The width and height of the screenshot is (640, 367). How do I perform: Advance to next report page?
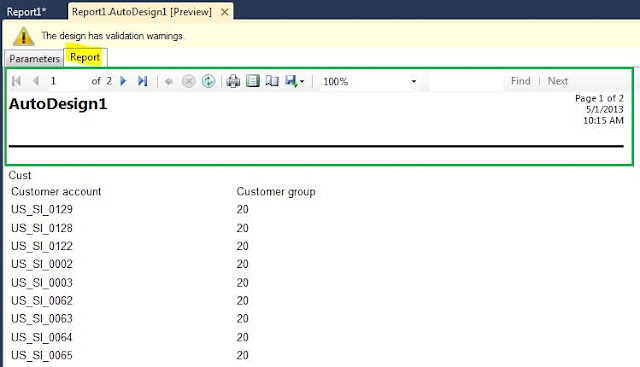[123, 81]
